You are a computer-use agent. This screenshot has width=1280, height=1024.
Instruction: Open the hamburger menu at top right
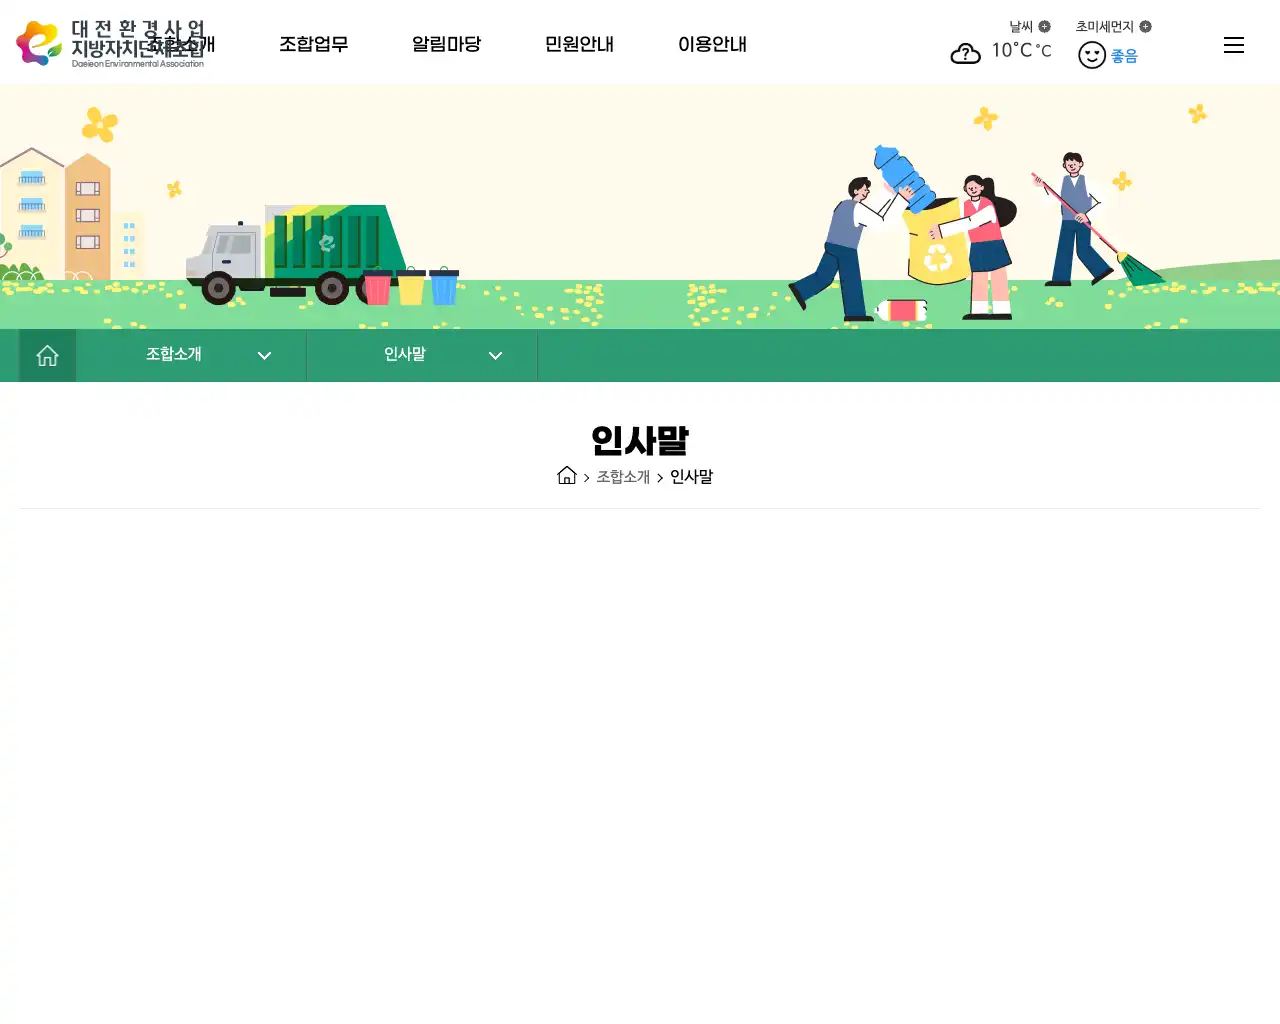[x=1233, y=45]
